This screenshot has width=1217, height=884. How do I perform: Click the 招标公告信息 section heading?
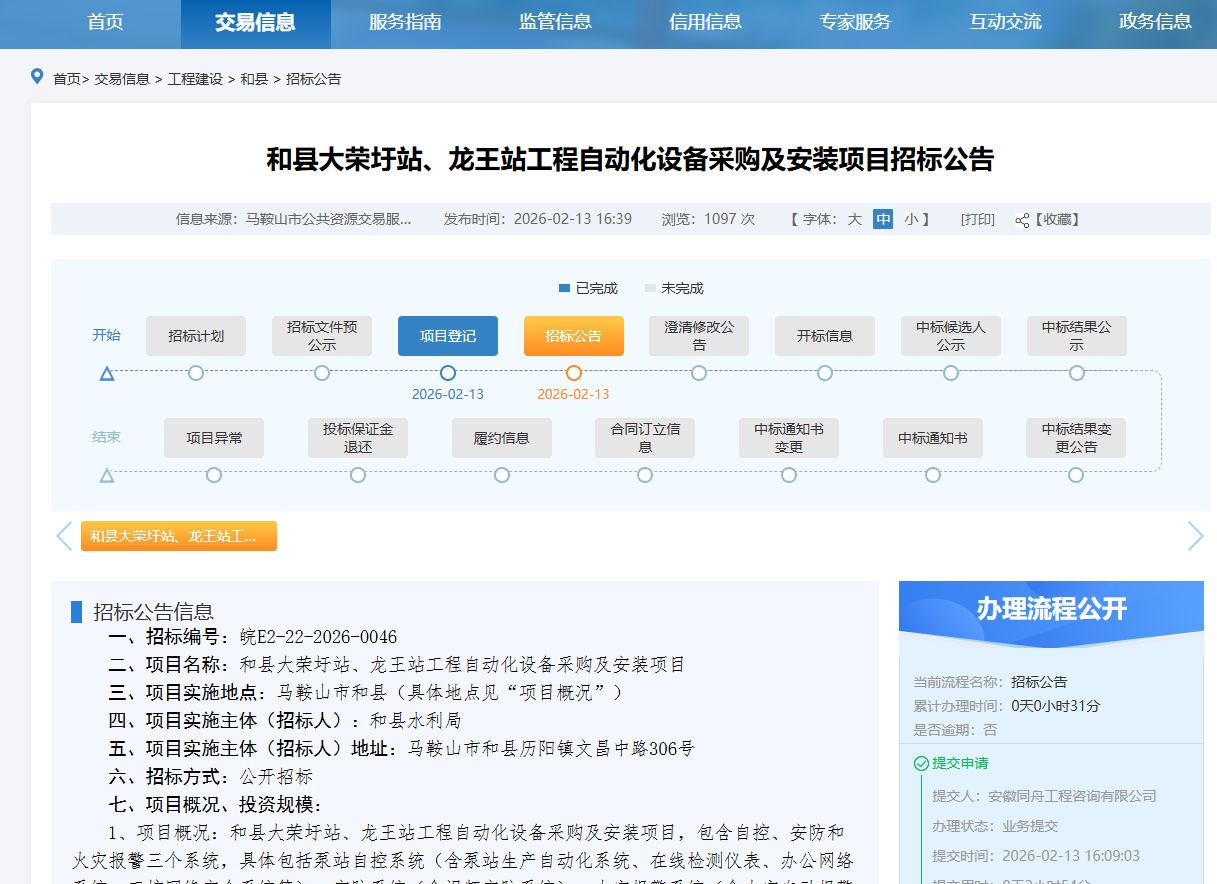[x=153, y=612]
